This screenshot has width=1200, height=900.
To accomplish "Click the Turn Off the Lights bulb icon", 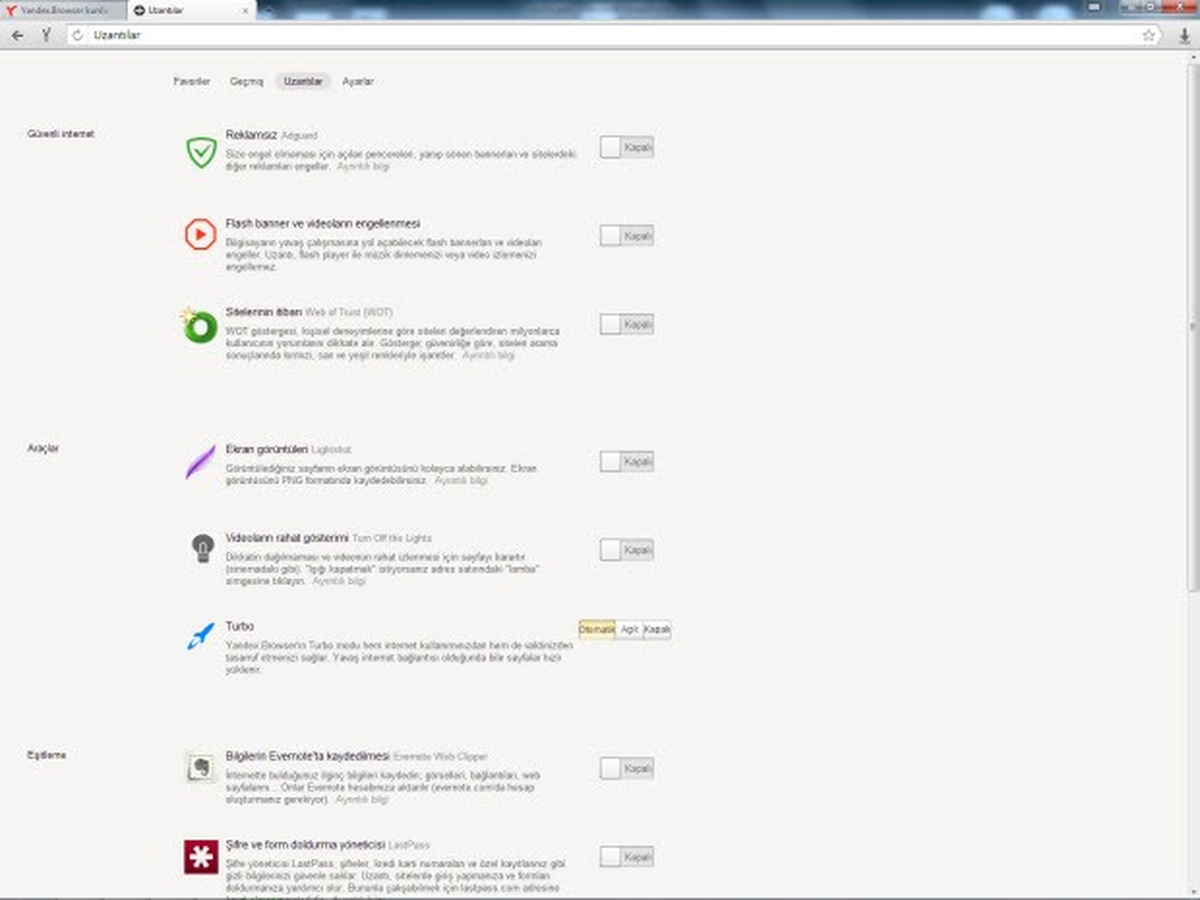I will [x=203, y=548].
